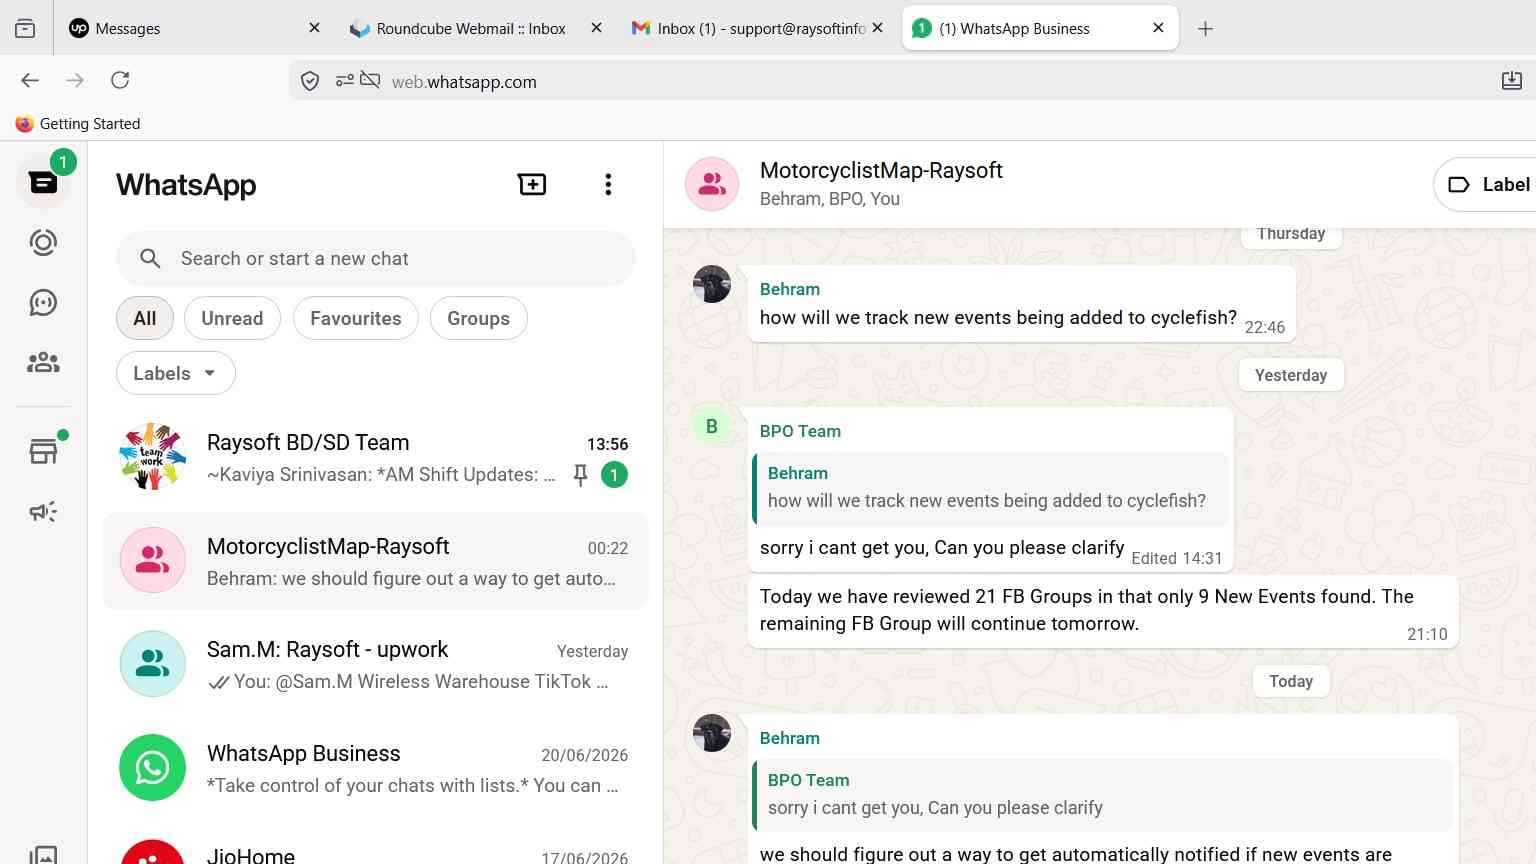1536x864 pixels.
Task: Open the Communities icon in the sidebar
Action: pos(43,363)
